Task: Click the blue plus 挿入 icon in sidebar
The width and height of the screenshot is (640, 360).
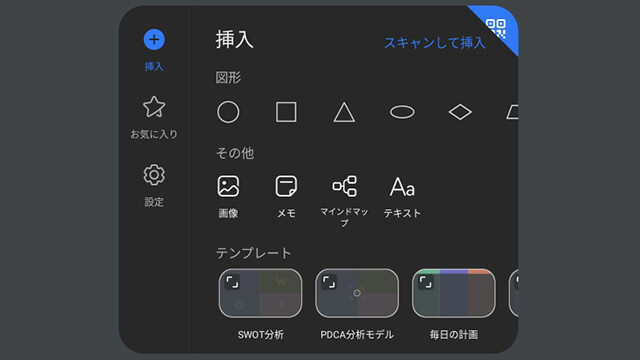Action: (x=154, y=40)
